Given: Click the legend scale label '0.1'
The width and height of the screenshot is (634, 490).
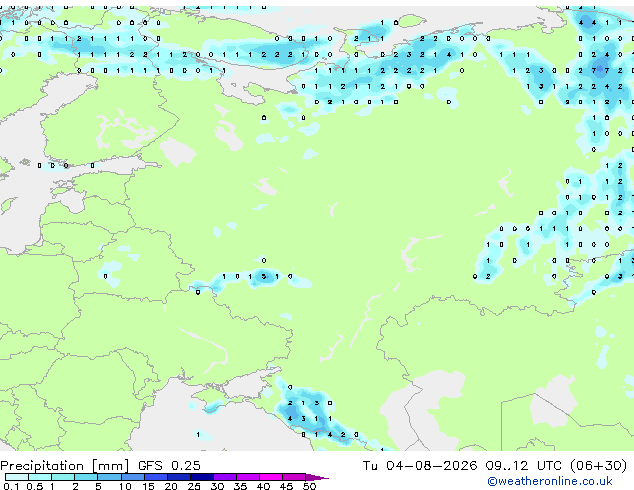Looking at the screenshot, I should click(11, 486).
